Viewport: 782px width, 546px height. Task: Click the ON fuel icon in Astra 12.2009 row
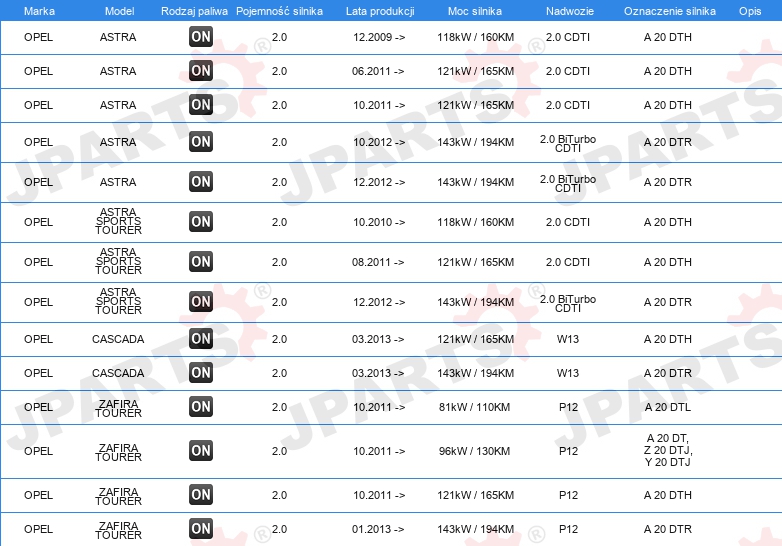click(201, 36)
